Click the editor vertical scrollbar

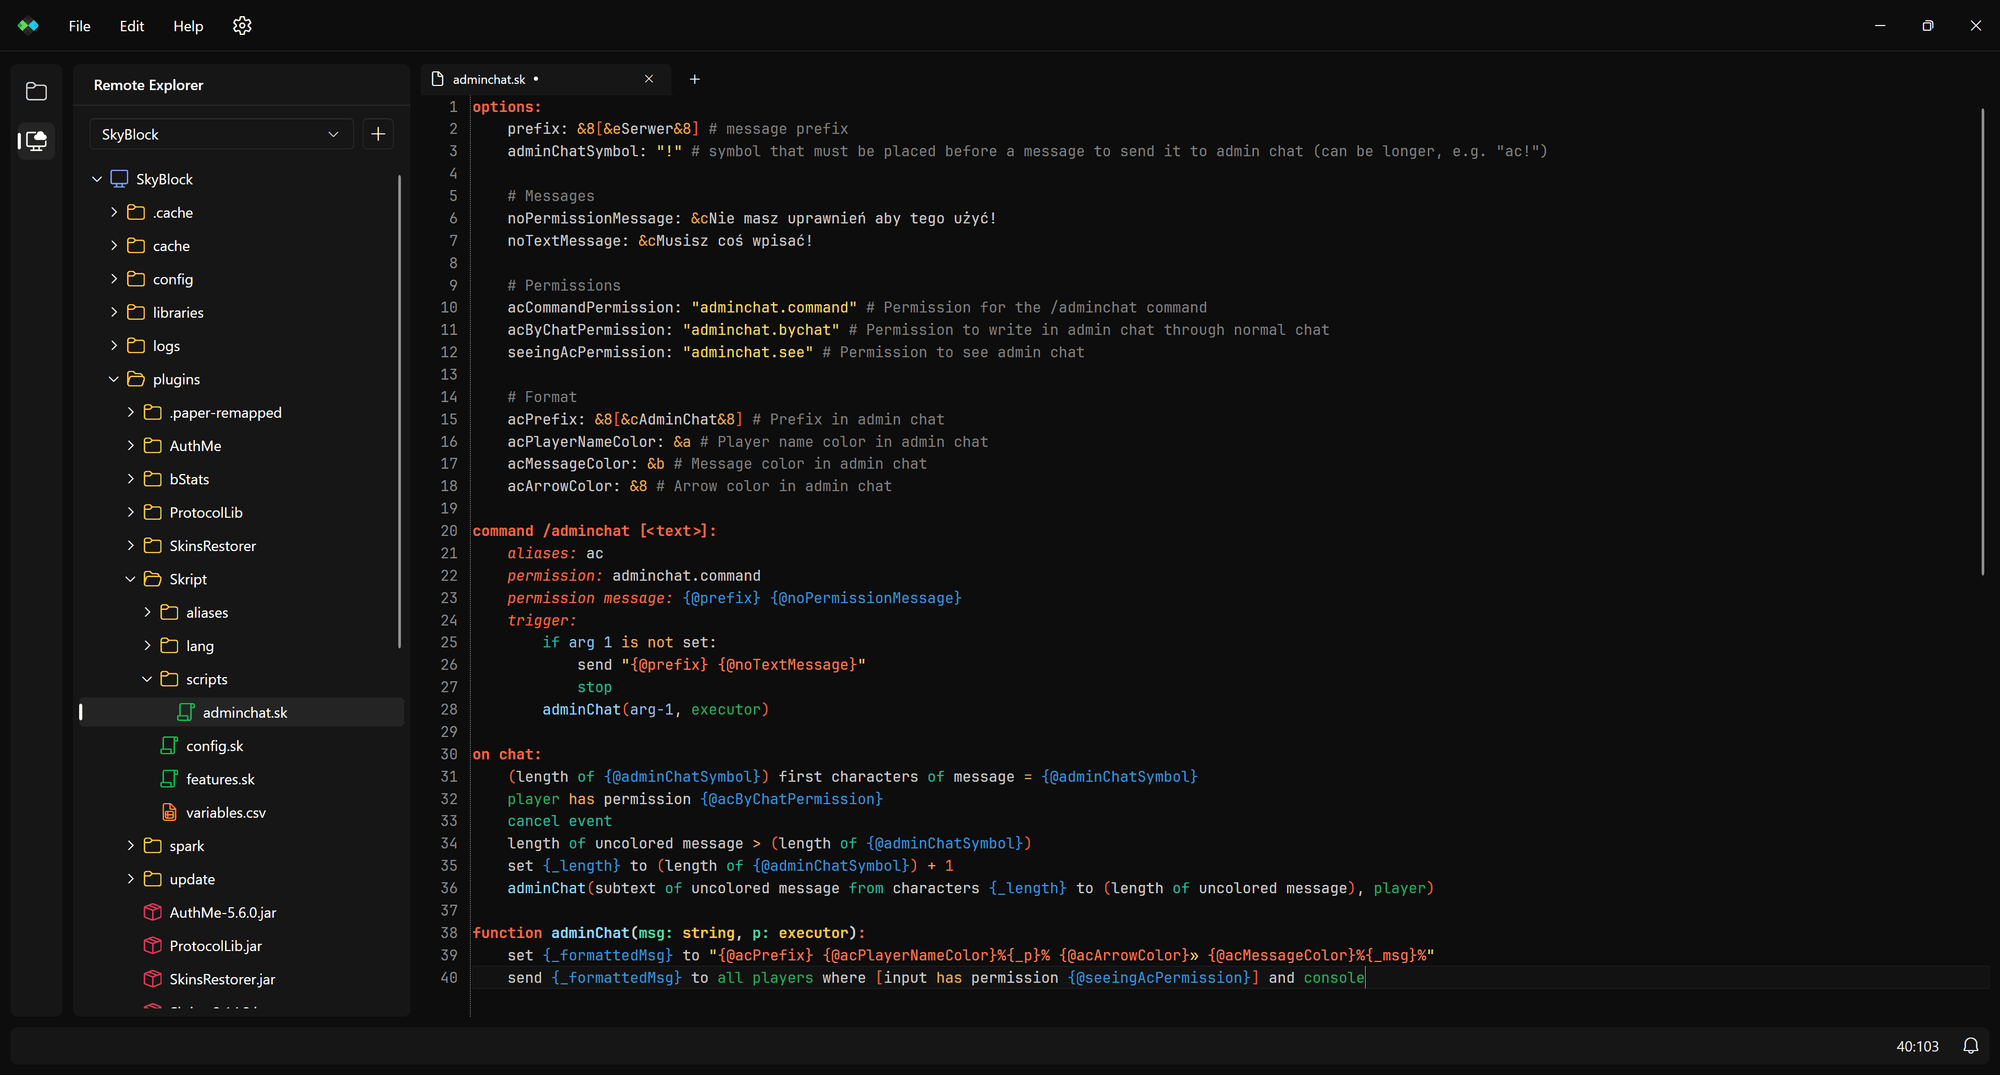(1982, 341)
